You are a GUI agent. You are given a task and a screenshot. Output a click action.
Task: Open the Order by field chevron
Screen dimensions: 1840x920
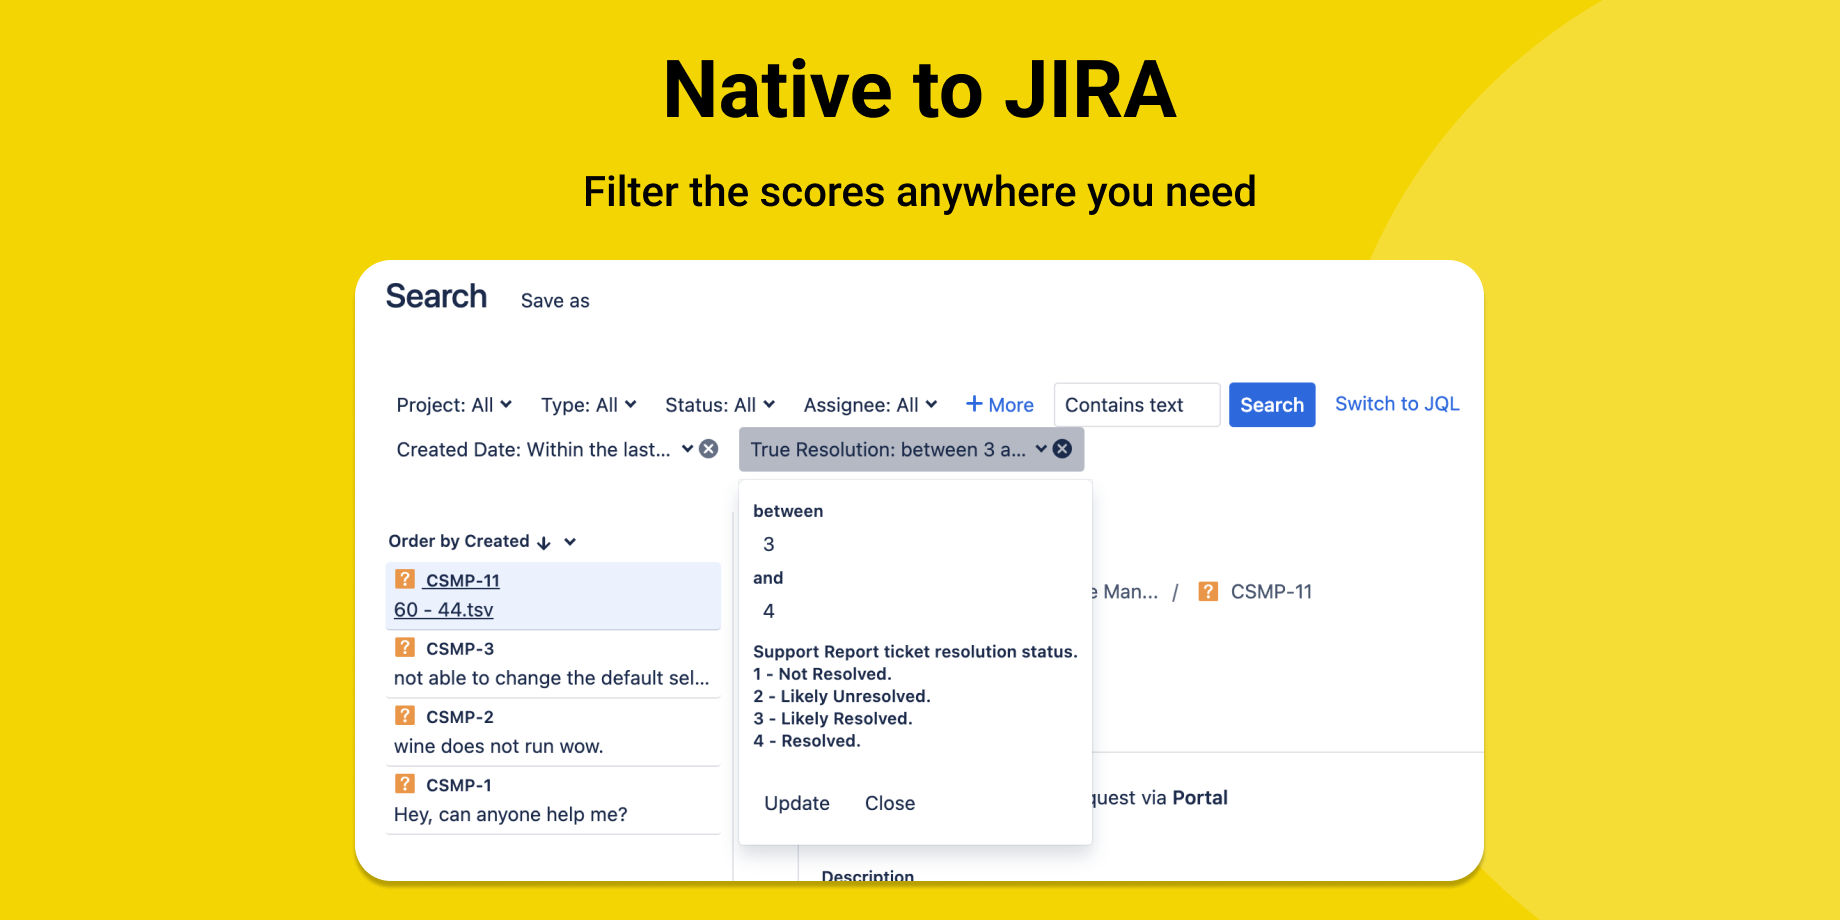click(570, 542)
